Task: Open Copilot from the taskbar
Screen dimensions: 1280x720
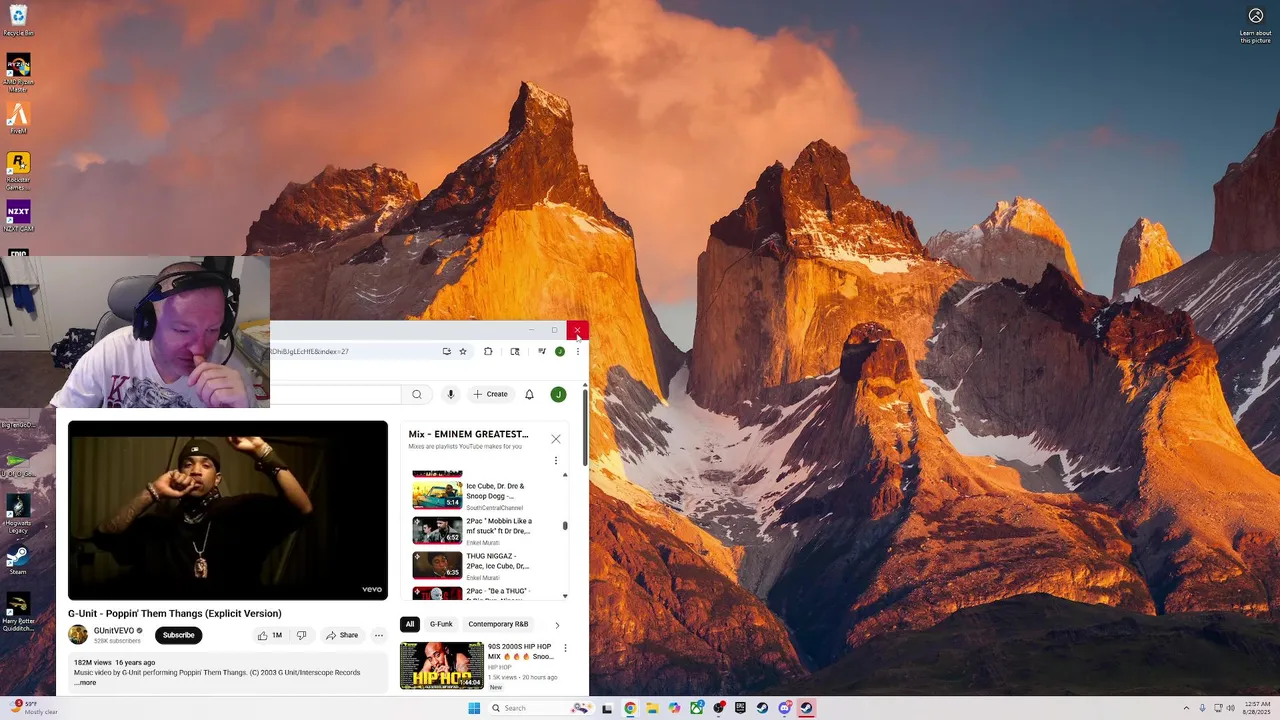Action: (x=674, y=708)
